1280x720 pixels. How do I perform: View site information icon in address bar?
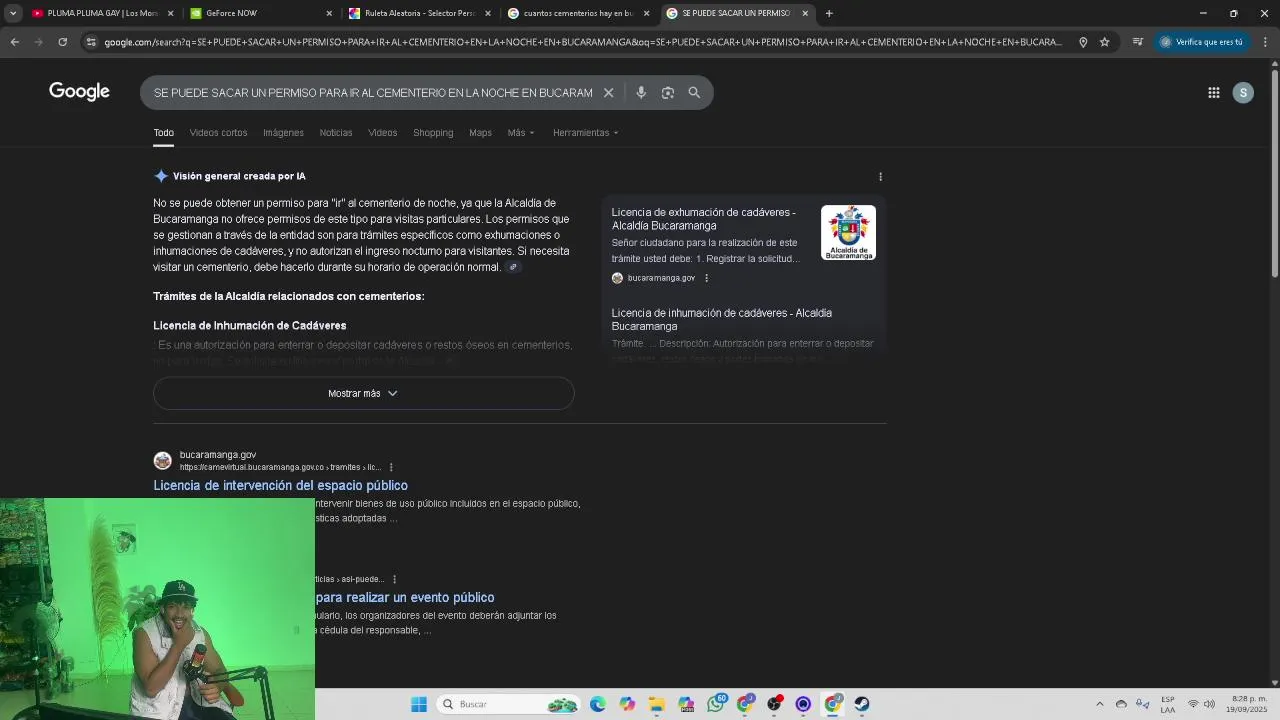click(91, 42)
